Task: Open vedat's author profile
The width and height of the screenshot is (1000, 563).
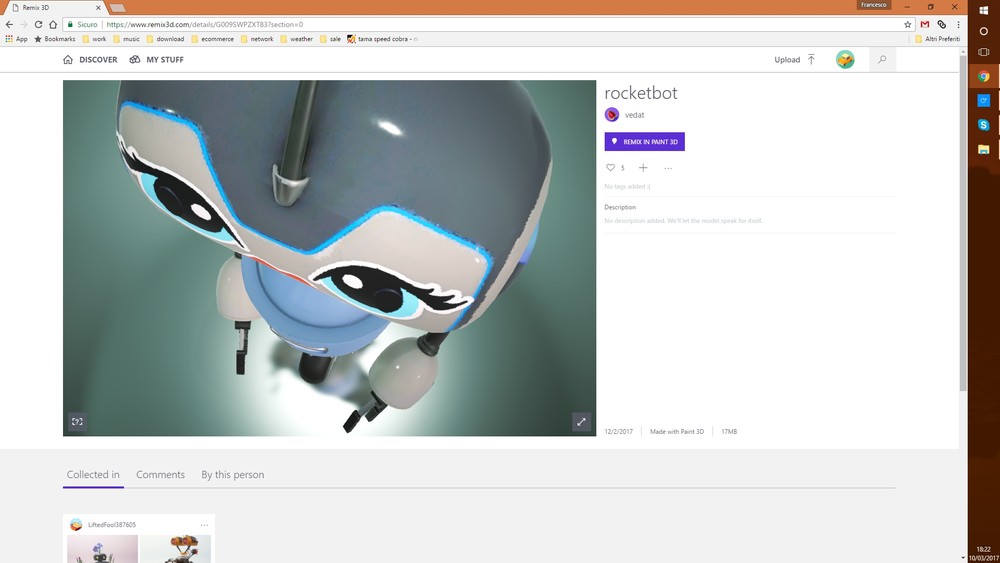Action: pos(635,115)
